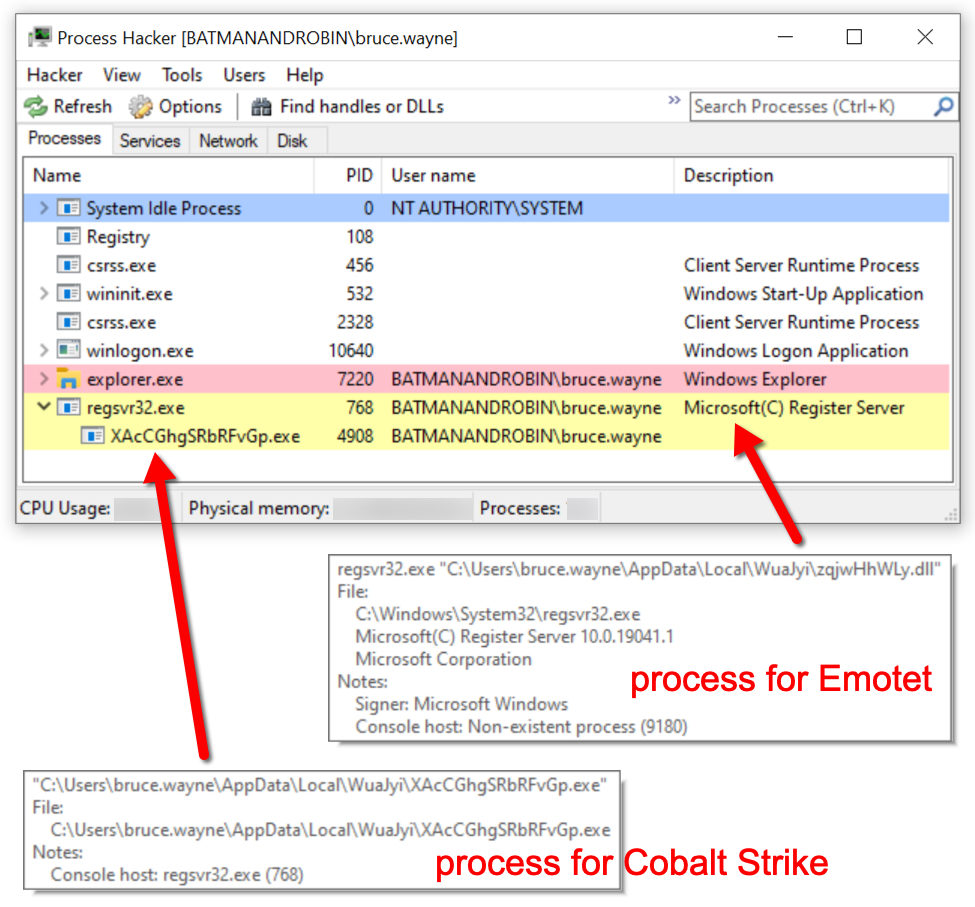Viewport: 975px width, 907px height.
Task: Sort by the User name column header
Action: 527,175
